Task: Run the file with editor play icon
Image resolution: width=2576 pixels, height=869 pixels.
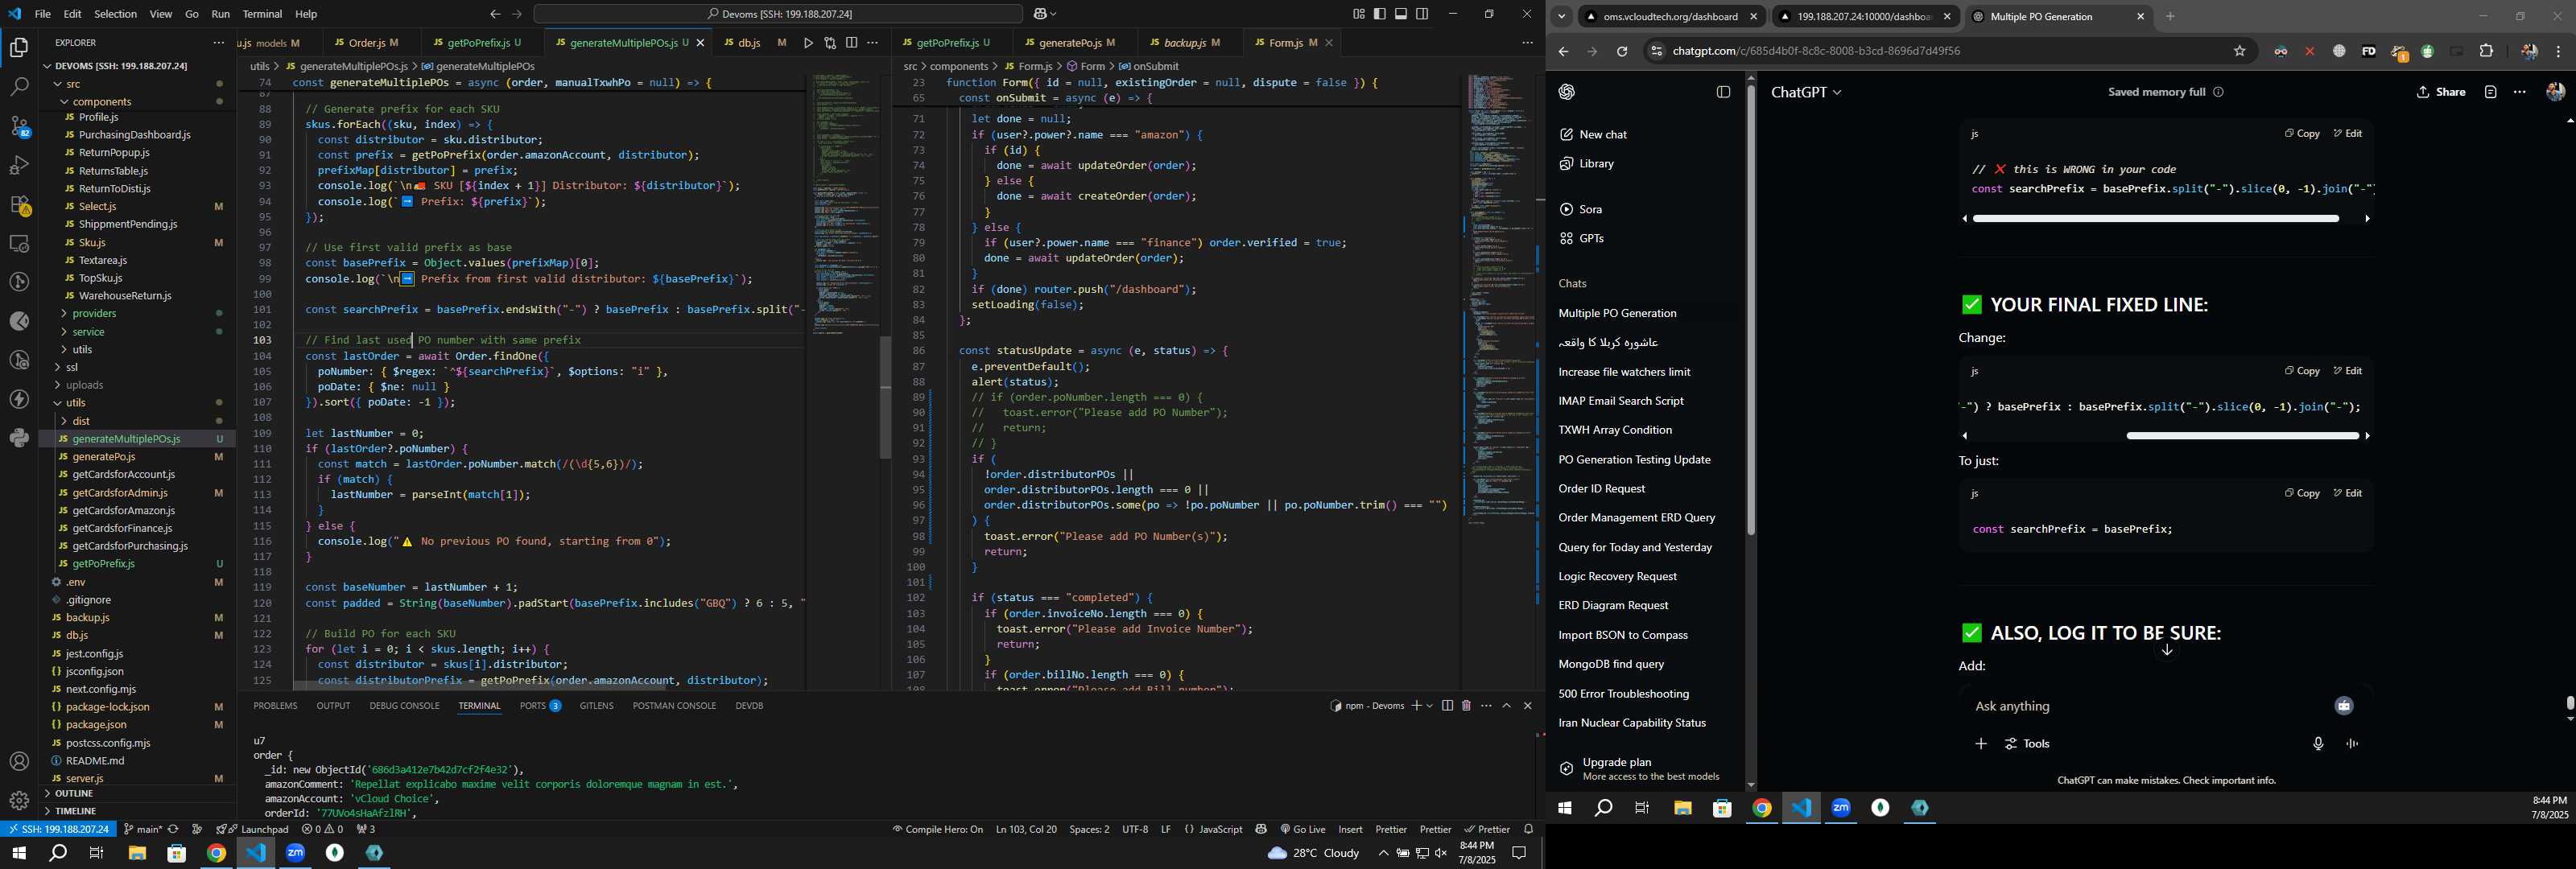Action: [808, 43]
